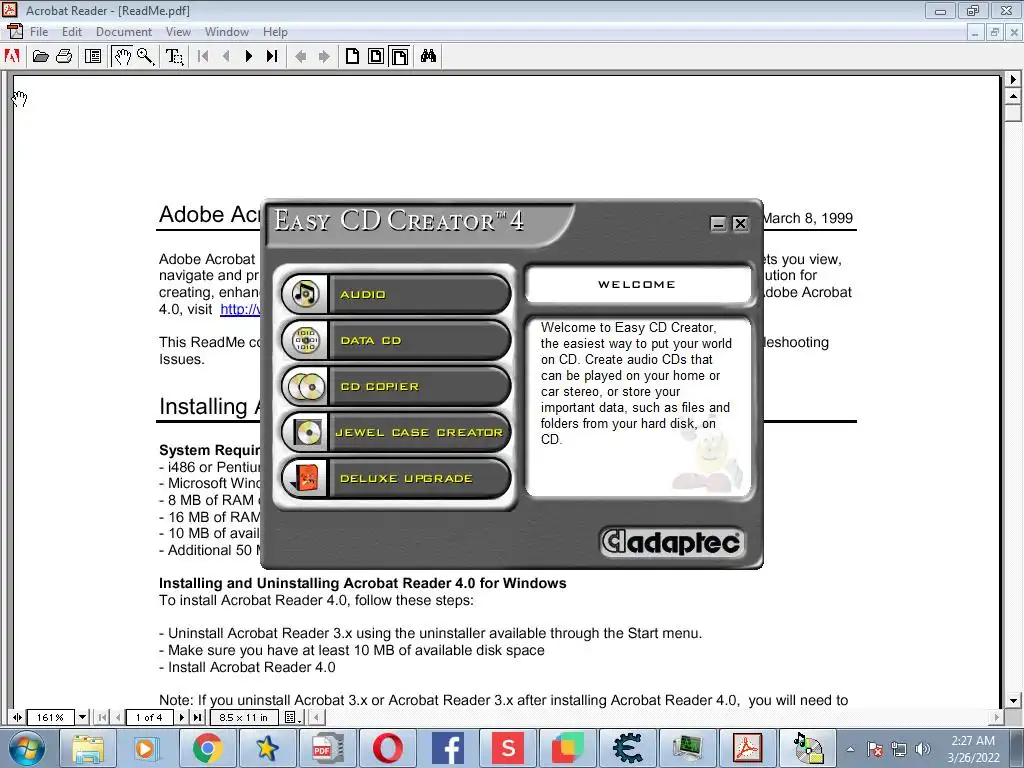Open the Action Center flag icon
The image size is (1024, 768).
(x=875, y=749)
